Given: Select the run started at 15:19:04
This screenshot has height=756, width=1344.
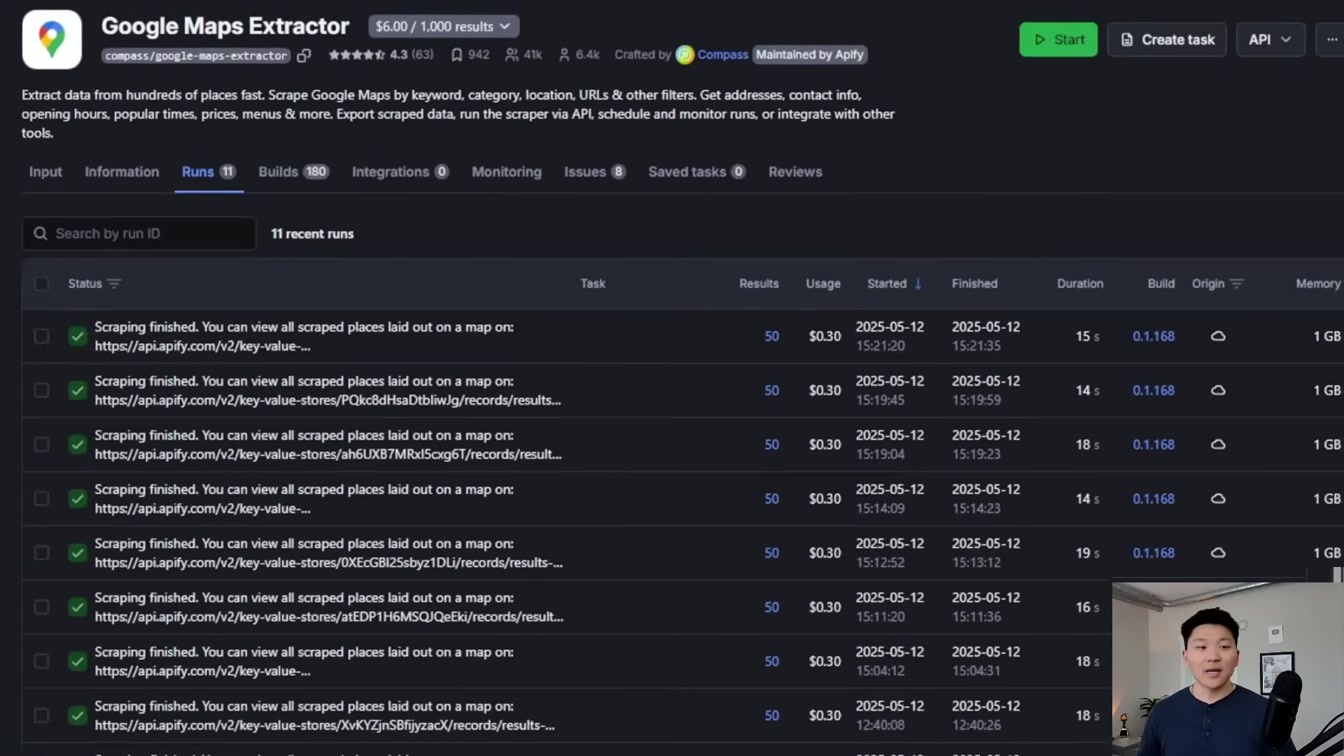Looking at the screenshot, I should tap(41, 444).
